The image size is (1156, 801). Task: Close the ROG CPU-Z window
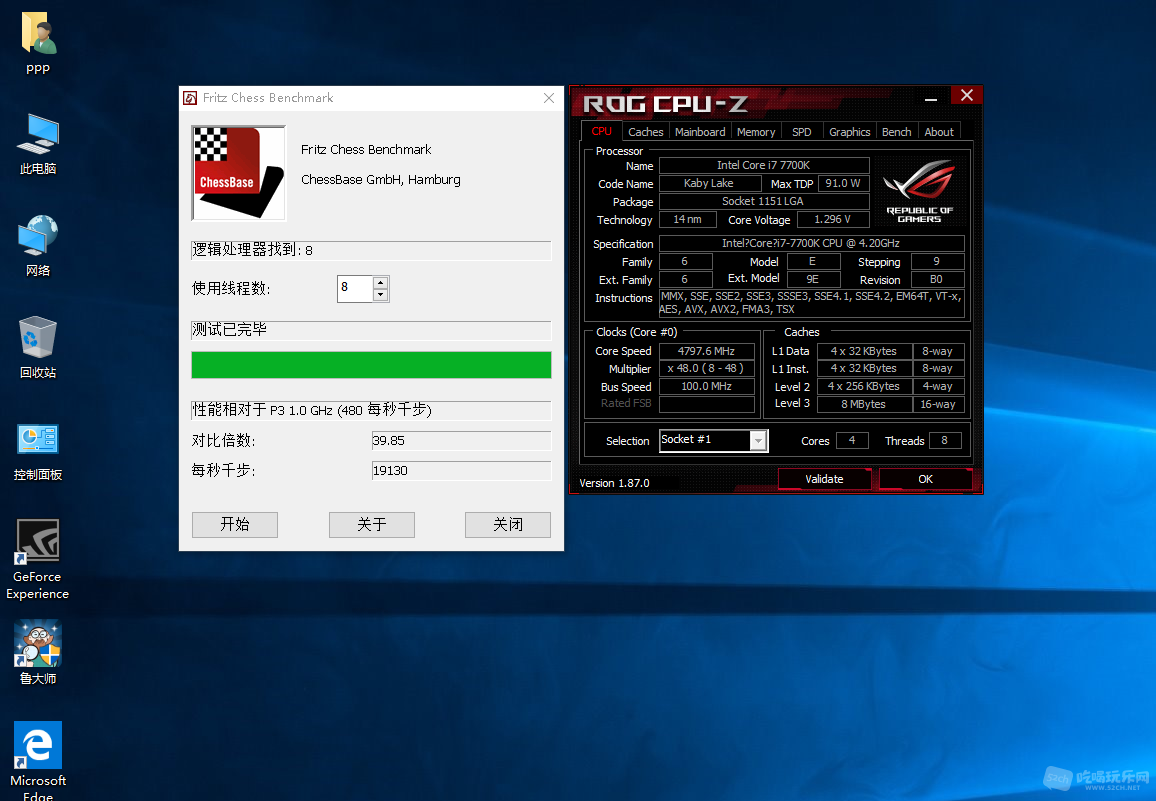[x=967, y=95]
